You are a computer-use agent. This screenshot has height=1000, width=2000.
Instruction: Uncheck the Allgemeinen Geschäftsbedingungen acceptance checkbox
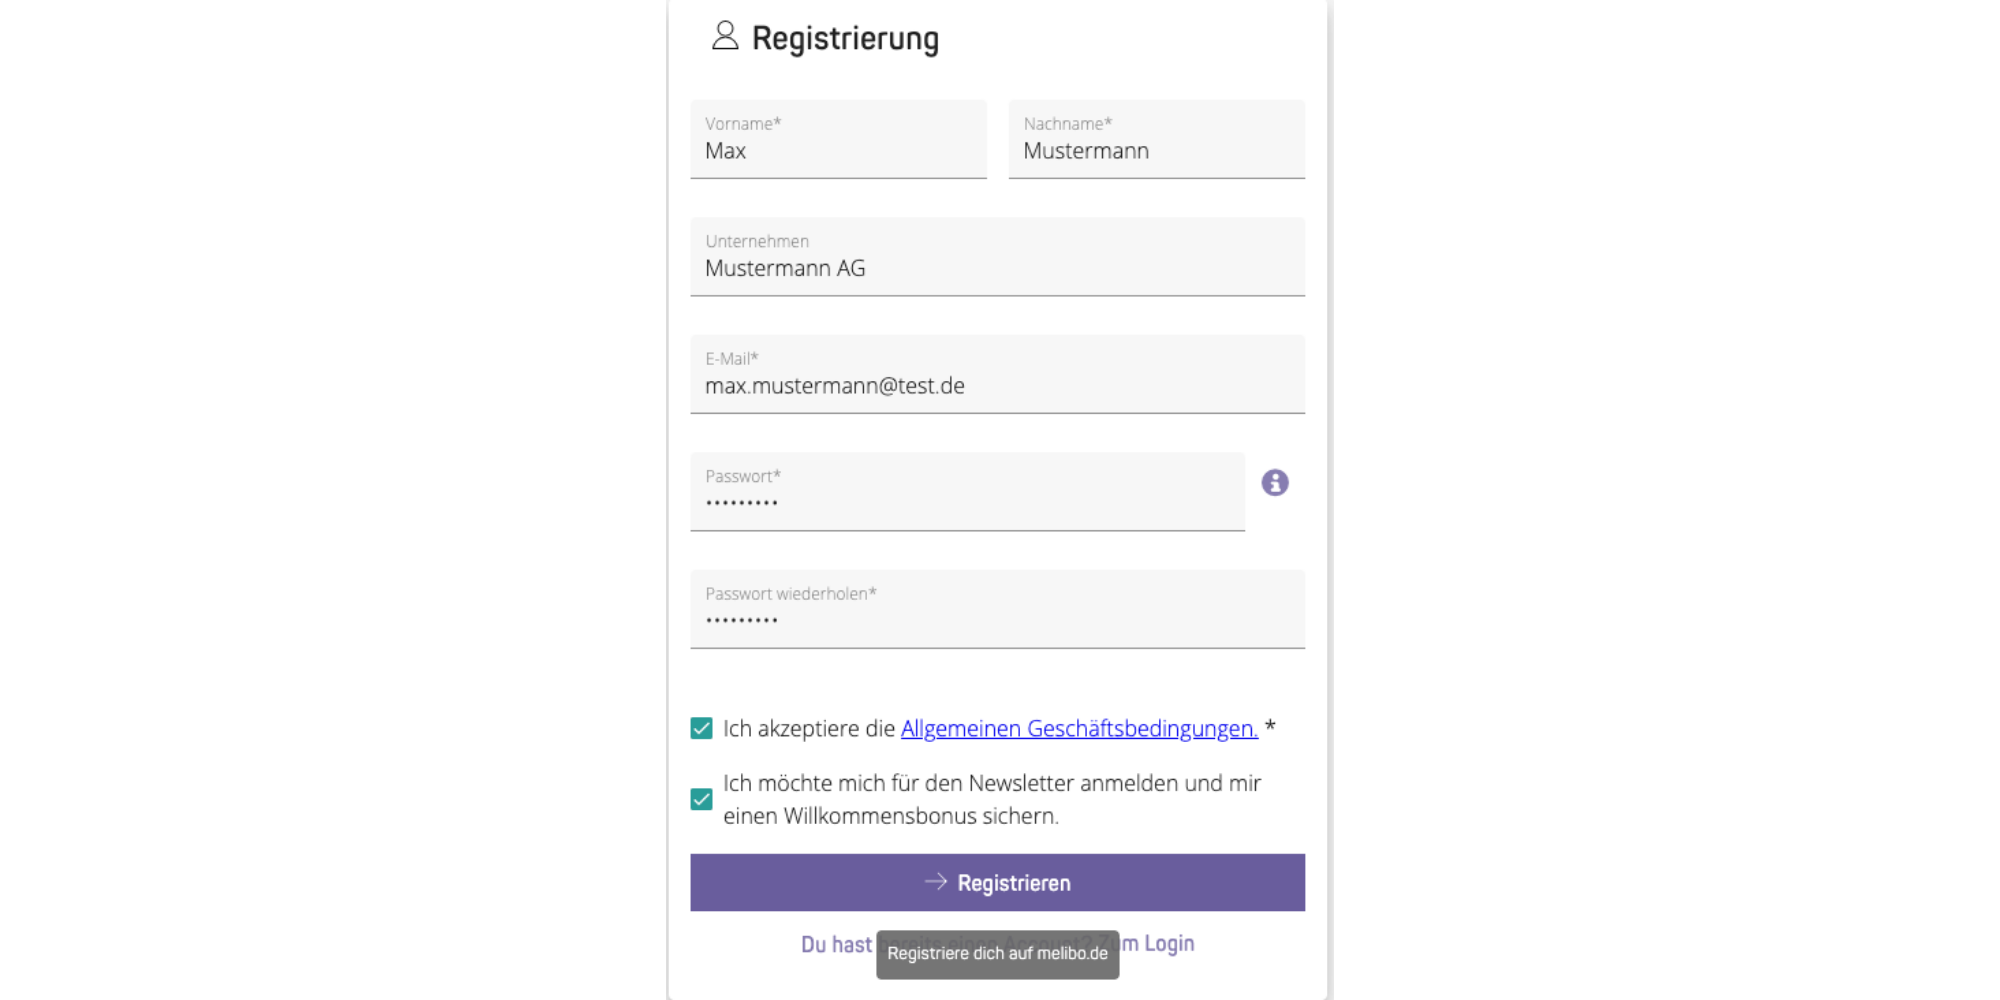(x=702, y=728)
